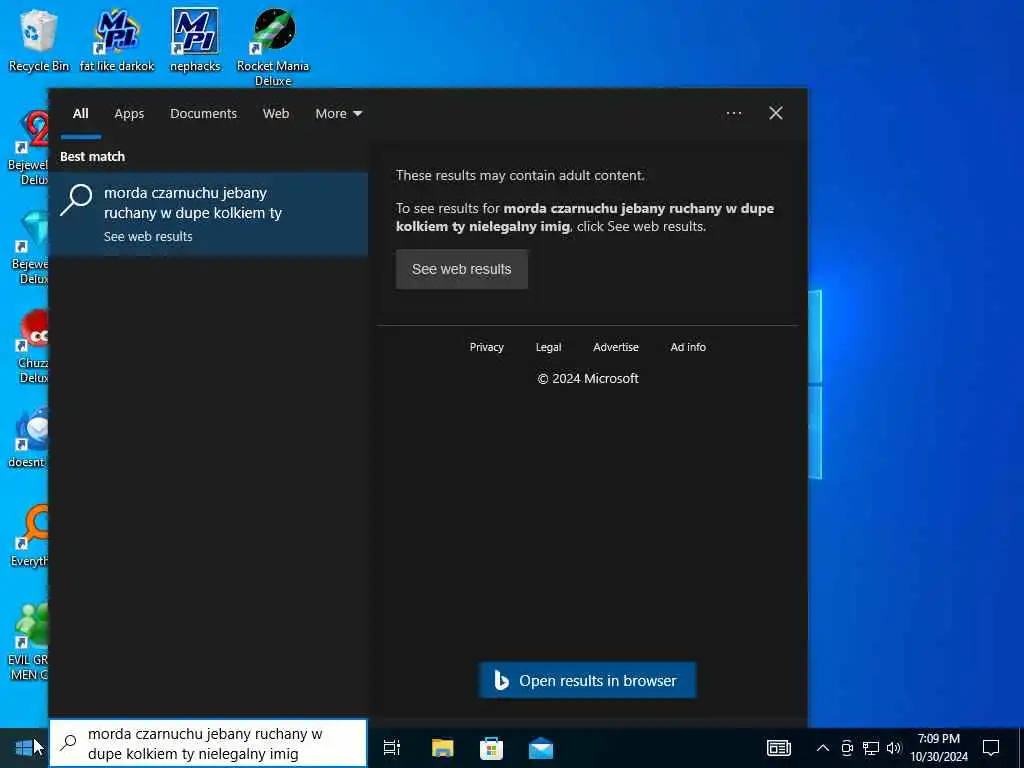Expand the More search filter dropdown
This screenshot has width=1024, height=768.
coord(338,114)
